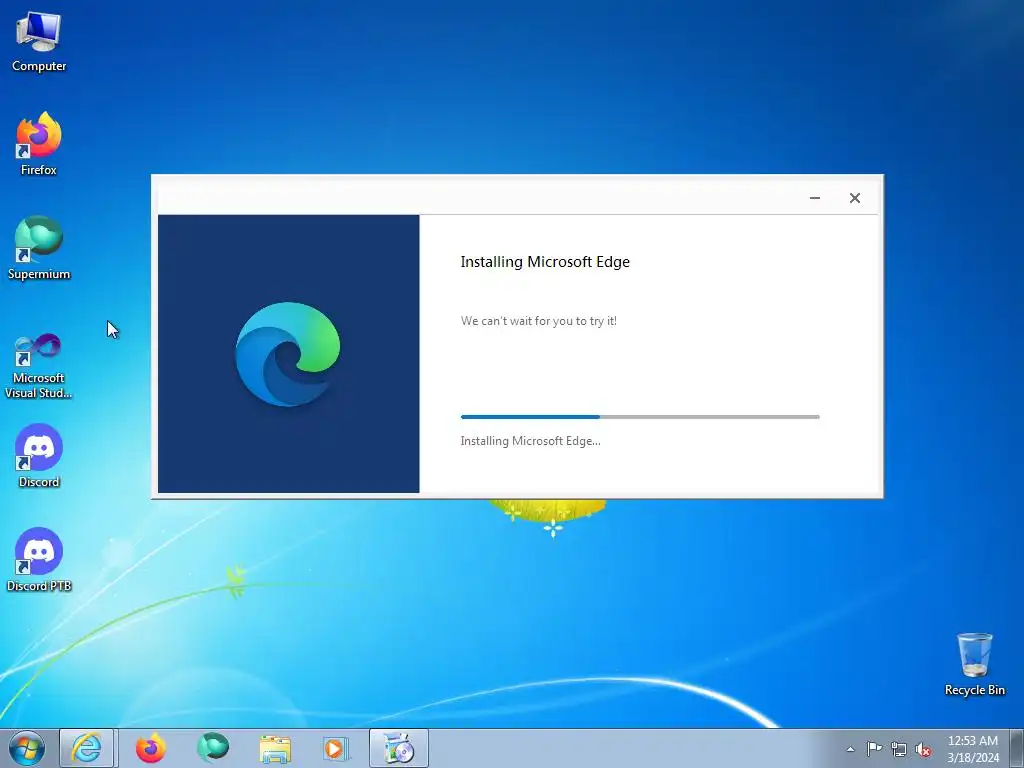Screen dimensions: 1024x768
Task: Click the muted volume tray icon
Action: (x=923, y=749)
